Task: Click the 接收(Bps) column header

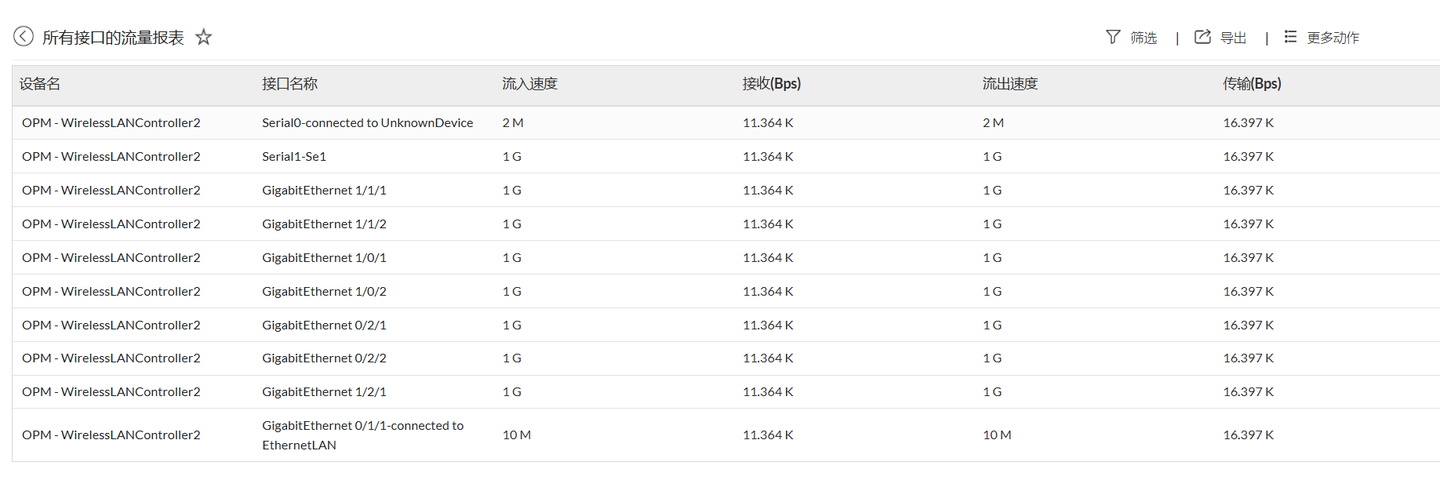Action: click(x=772, y=84)
